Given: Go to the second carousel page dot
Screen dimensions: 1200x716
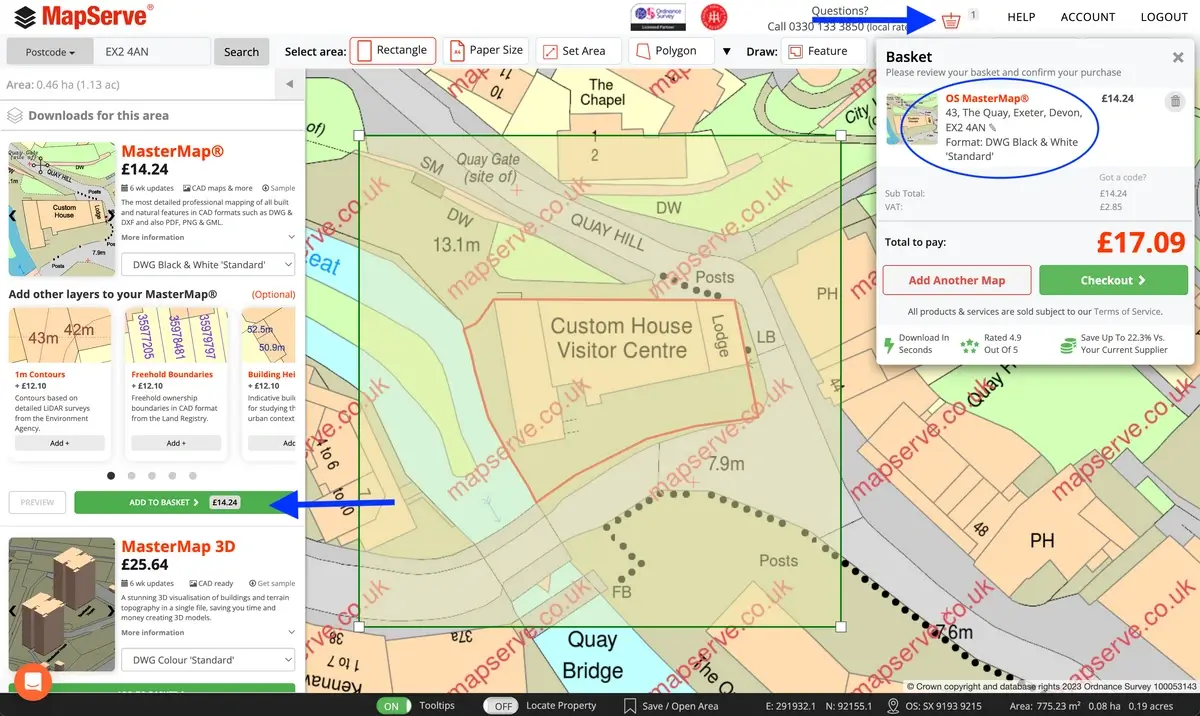Looking at the screenshot, I should click(x=131, y=476).
